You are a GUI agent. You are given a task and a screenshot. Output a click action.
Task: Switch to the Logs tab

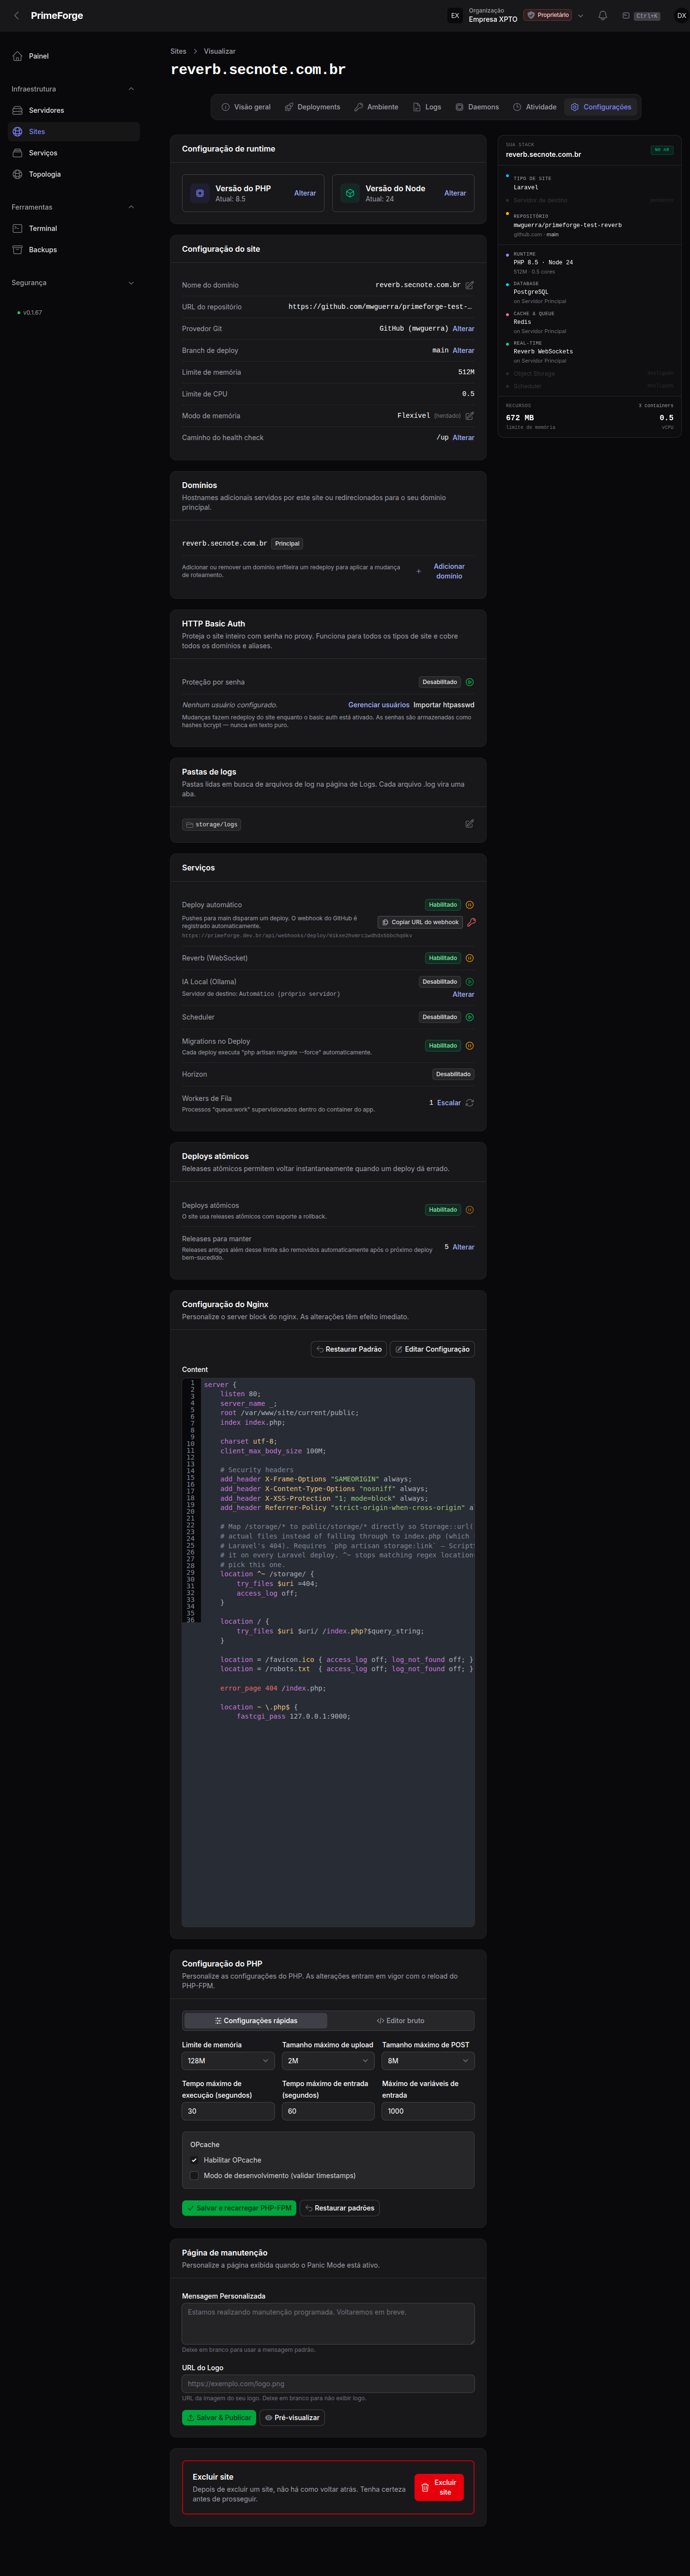[427, 107]
